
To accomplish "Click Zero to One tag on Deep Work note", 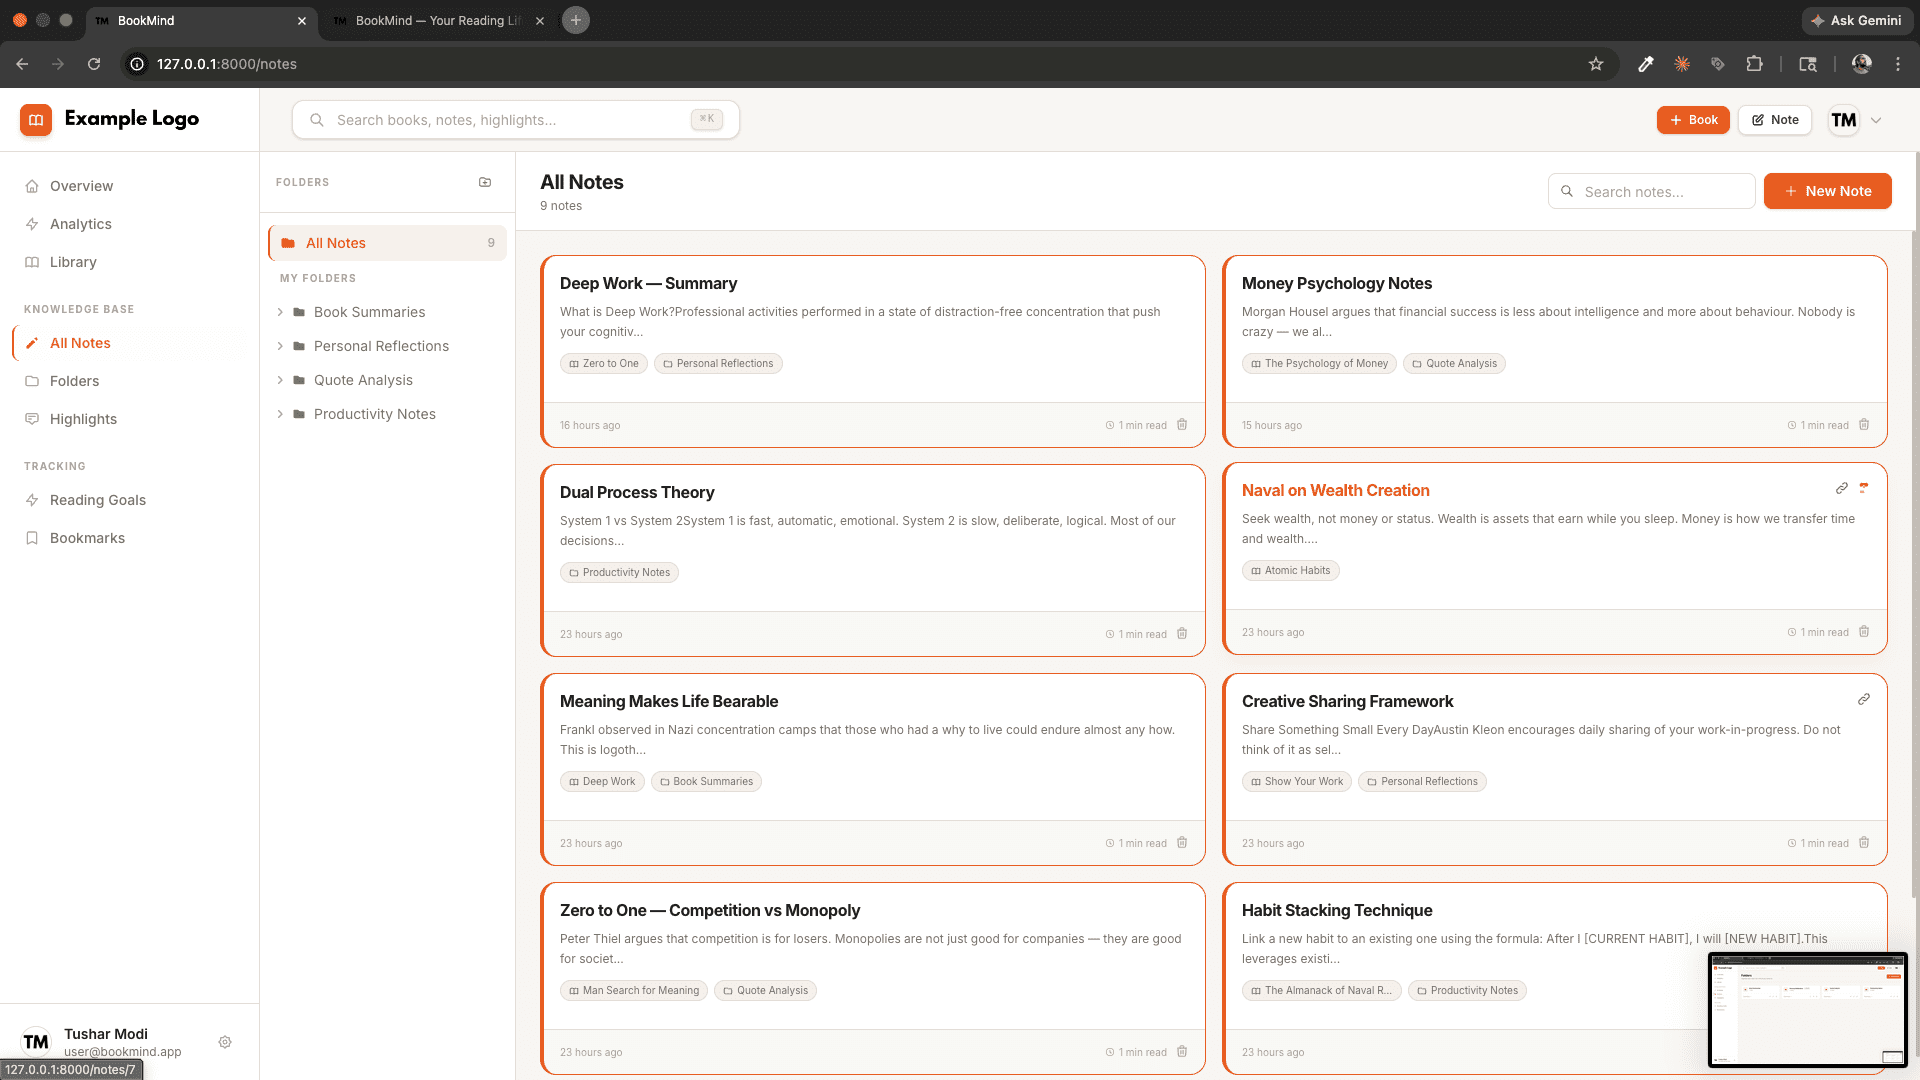I will pos(604,363).
